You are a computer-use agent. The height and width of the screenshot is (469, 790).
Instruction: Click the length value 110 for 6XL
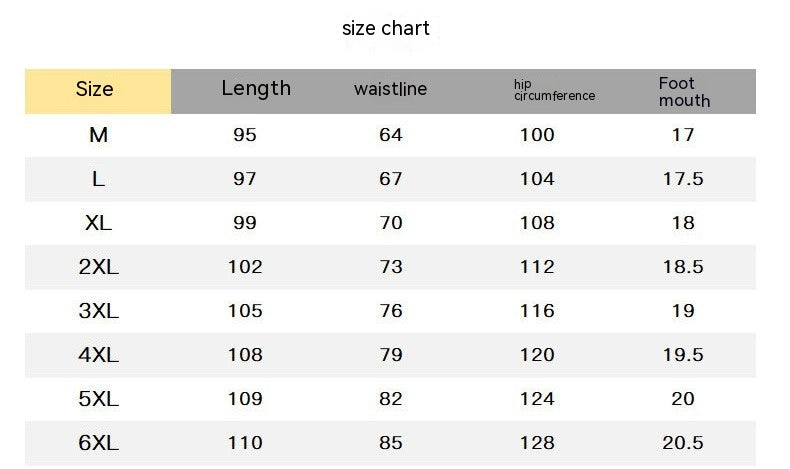click(x=245, y=443)
